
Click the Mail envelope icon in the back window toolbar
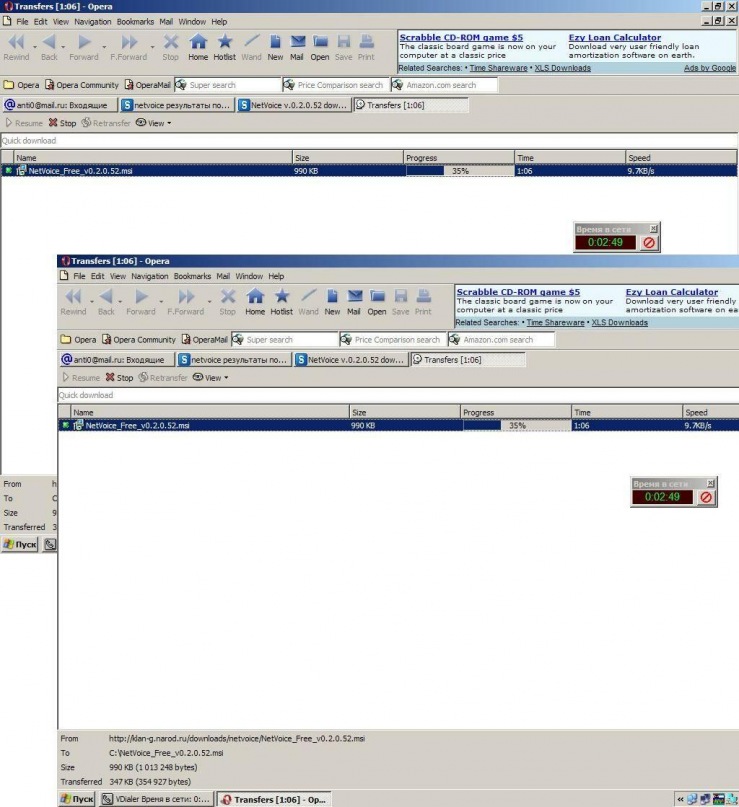click(x=297, y=42)
